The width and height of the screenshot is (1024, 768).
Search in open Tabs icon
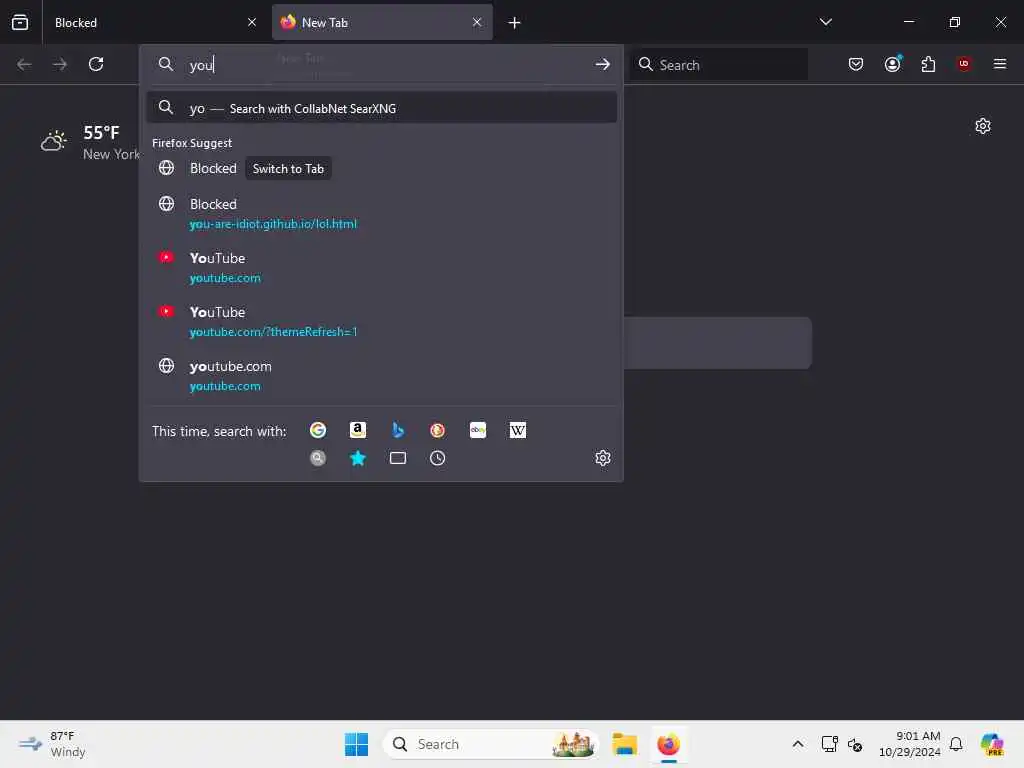[398, 458]
